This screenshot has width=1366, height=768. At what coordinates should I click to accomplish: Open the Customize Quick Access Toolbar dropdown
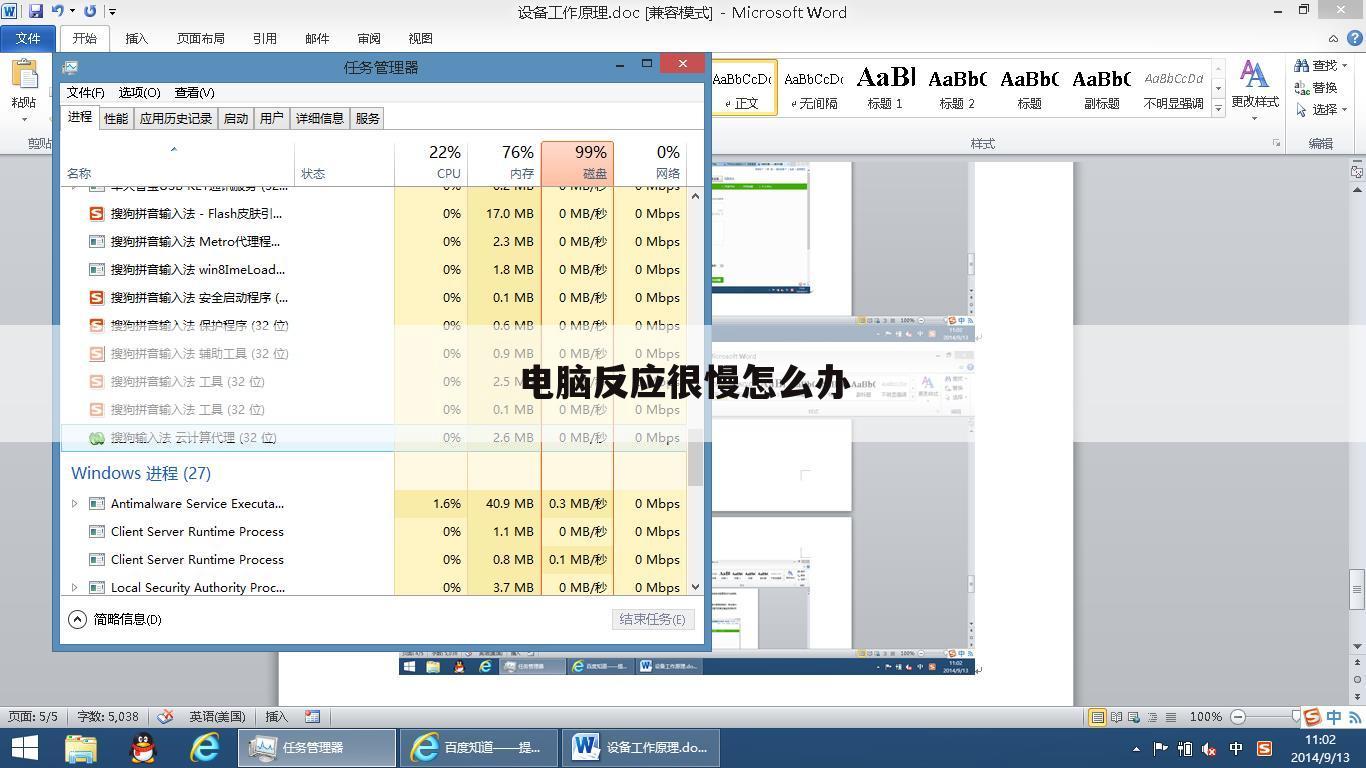coord(112,12)
